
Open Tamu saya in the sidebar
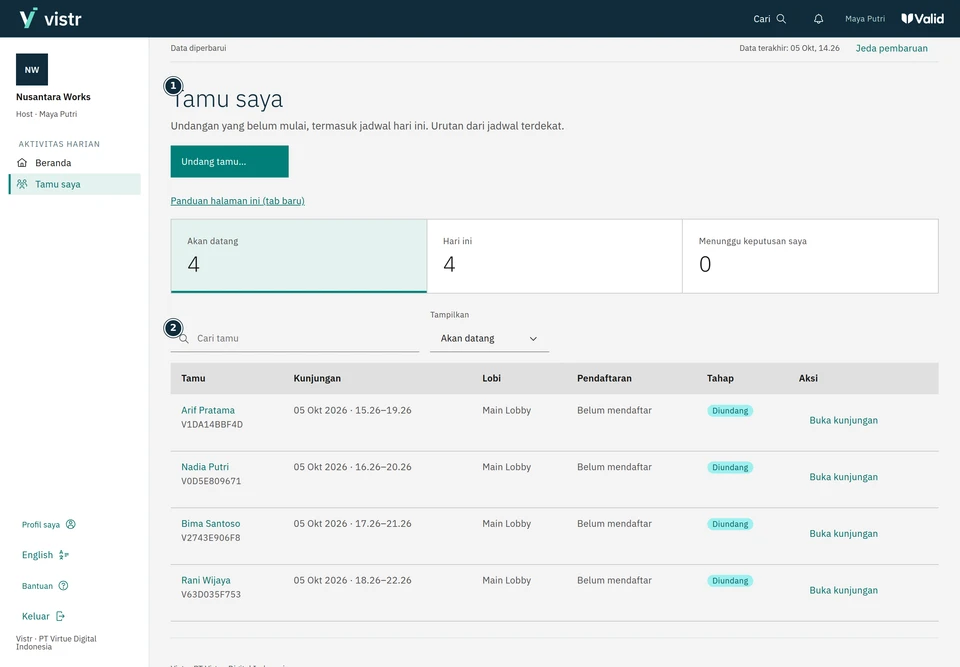click(x=75, y=184)
